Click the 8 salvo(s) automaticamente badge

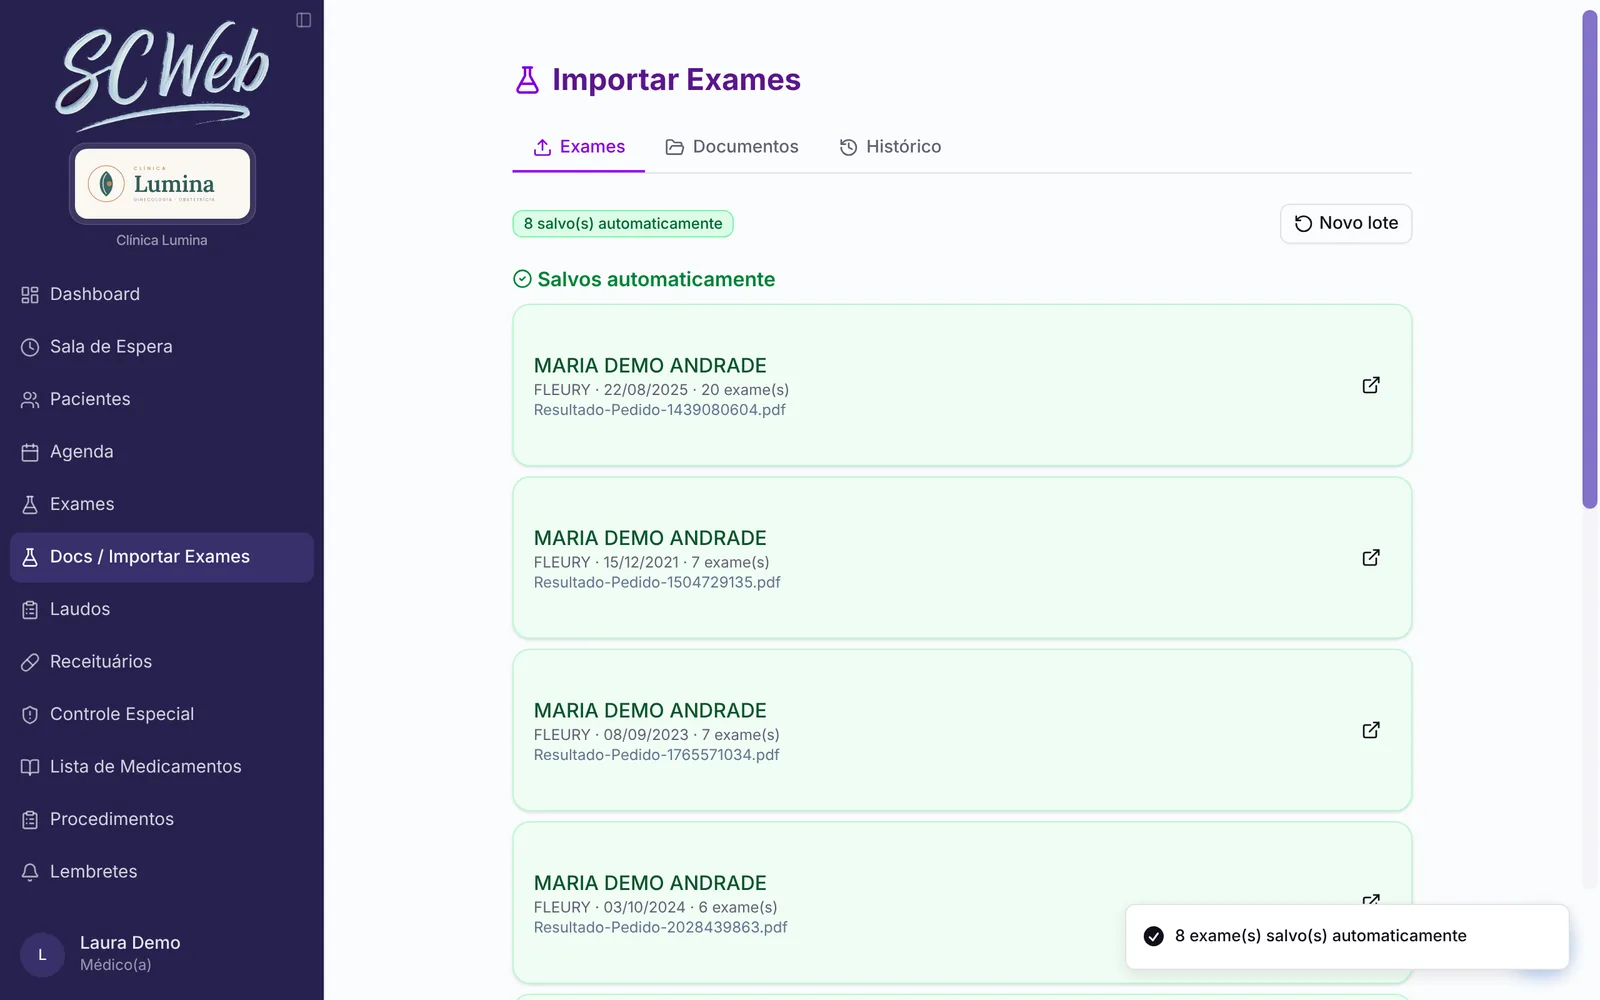tap(623, 224)
